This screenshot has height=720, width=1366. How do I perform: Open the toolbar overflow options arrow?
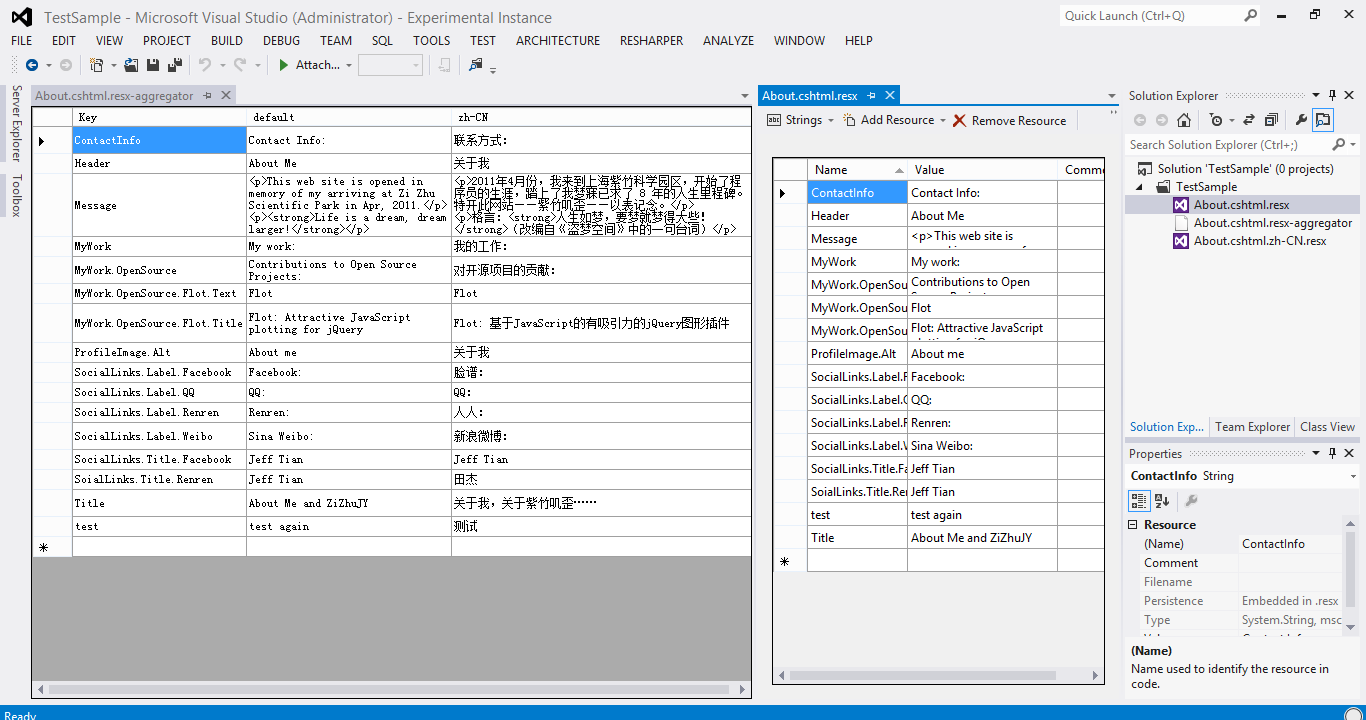(x=493, y=70)
